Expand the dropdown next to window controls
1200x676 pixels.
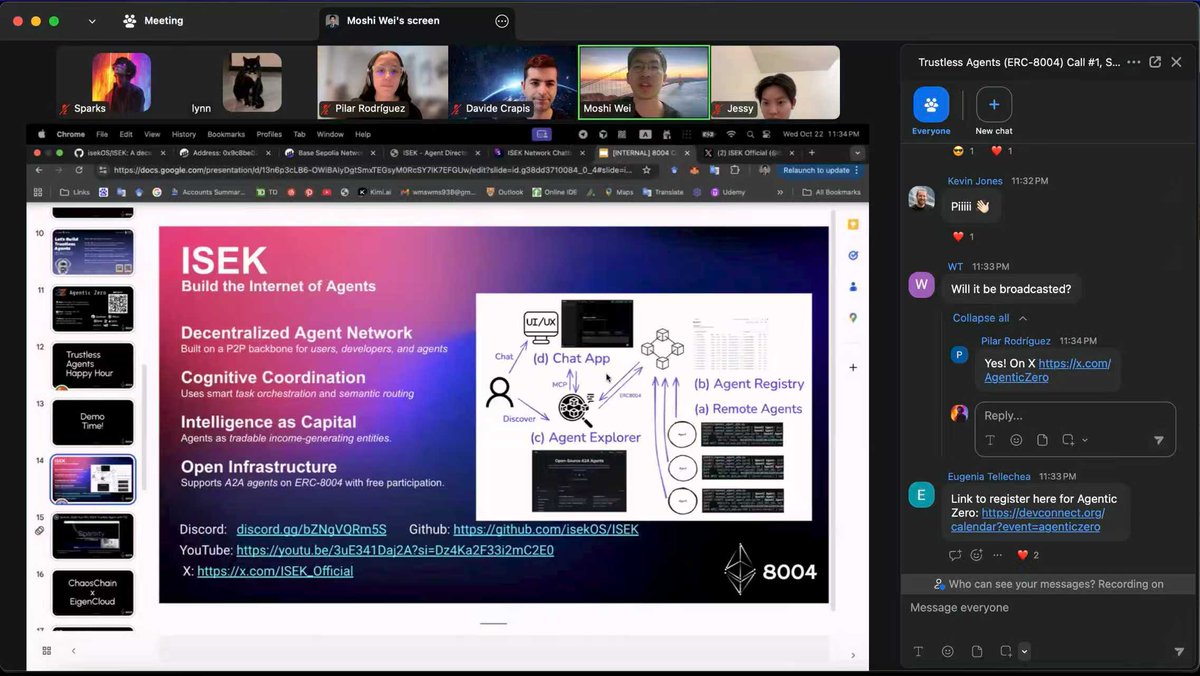92,21
